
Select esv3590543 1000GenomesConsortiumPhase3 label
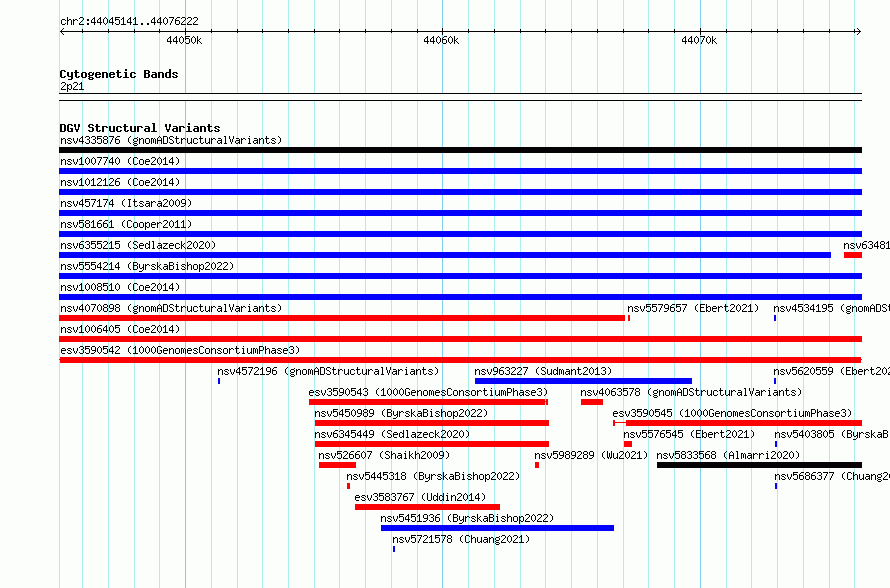(x=428, y=392)
